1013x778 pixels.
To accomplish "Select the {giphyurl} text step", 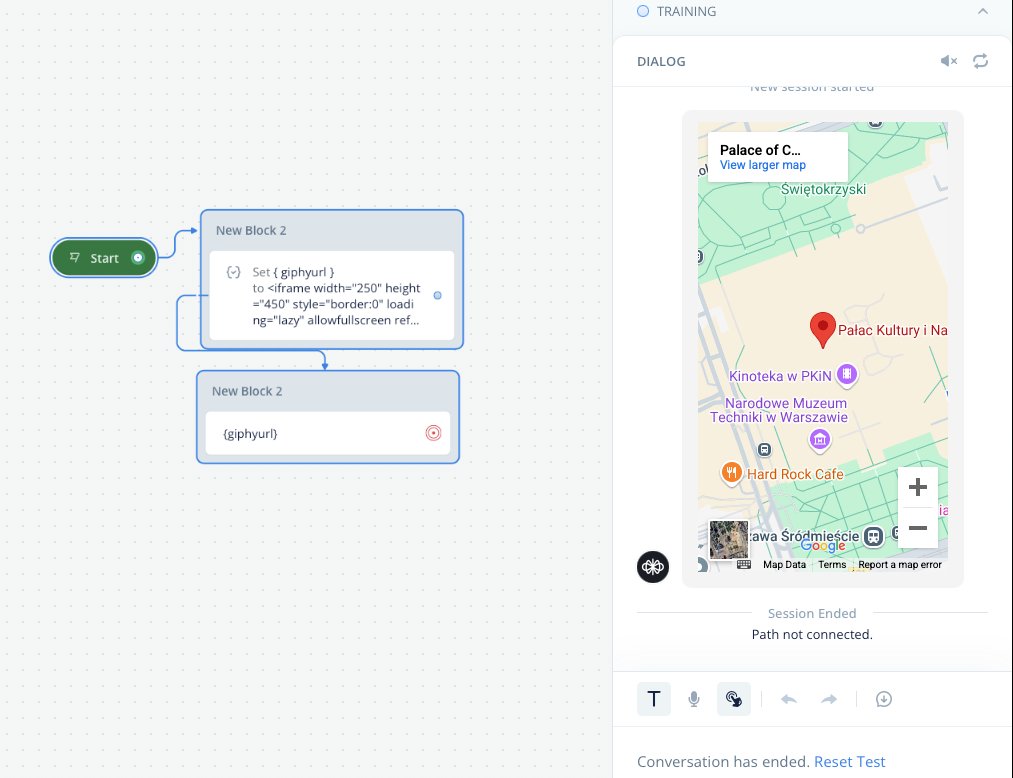I will click(328, 433).
